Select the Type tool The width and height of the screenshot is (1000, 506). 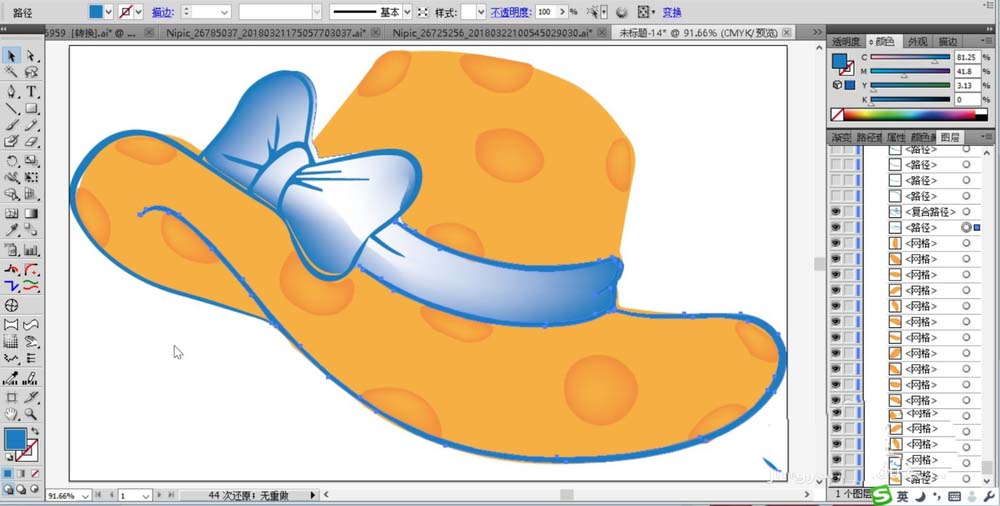(x=31, y=92)
